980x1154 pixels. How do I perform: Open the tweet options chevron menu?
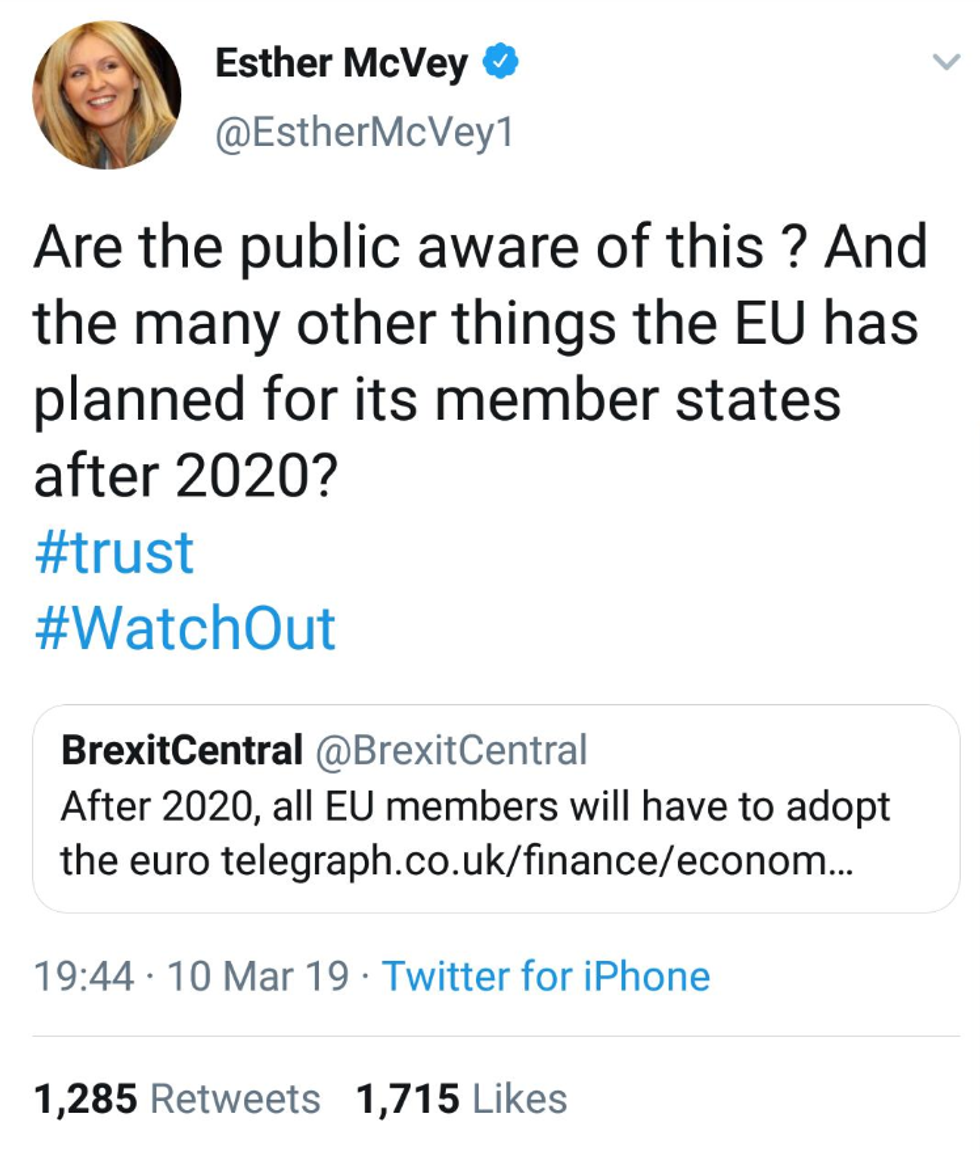pyautogui.click(x=945, y=64)
